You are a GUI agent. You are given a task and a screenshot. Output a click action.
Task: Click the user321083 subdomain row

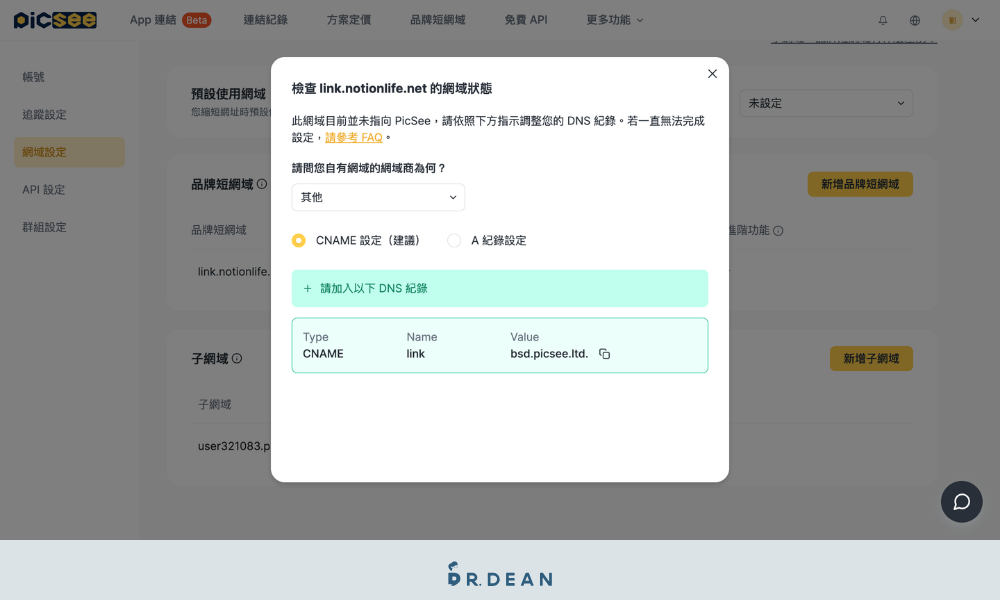click(233, 446)
